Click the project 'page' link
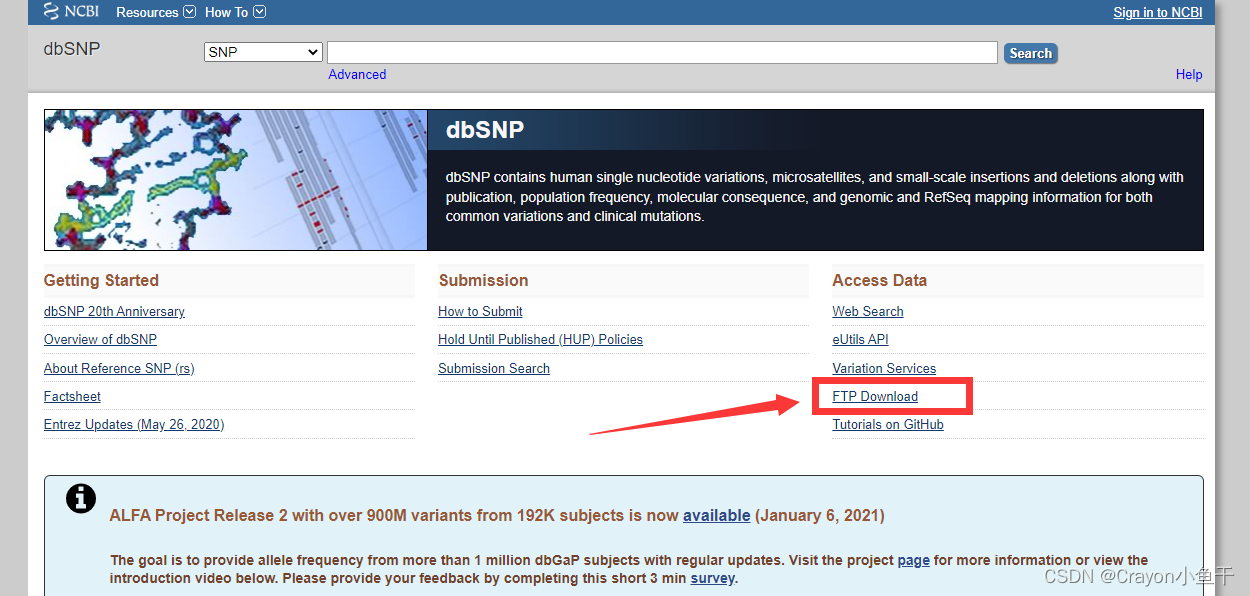This screenshot has height=596, width=1250. click(x=913, y=560)
